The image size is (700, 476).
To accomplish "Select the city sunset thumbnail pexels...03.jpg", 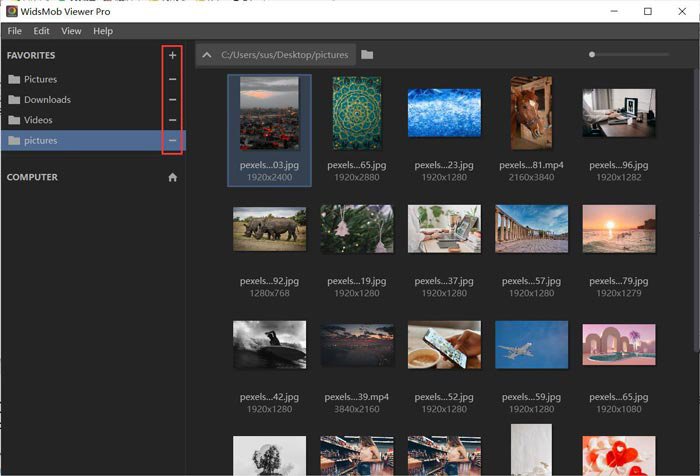I will (x=270, y=113).
